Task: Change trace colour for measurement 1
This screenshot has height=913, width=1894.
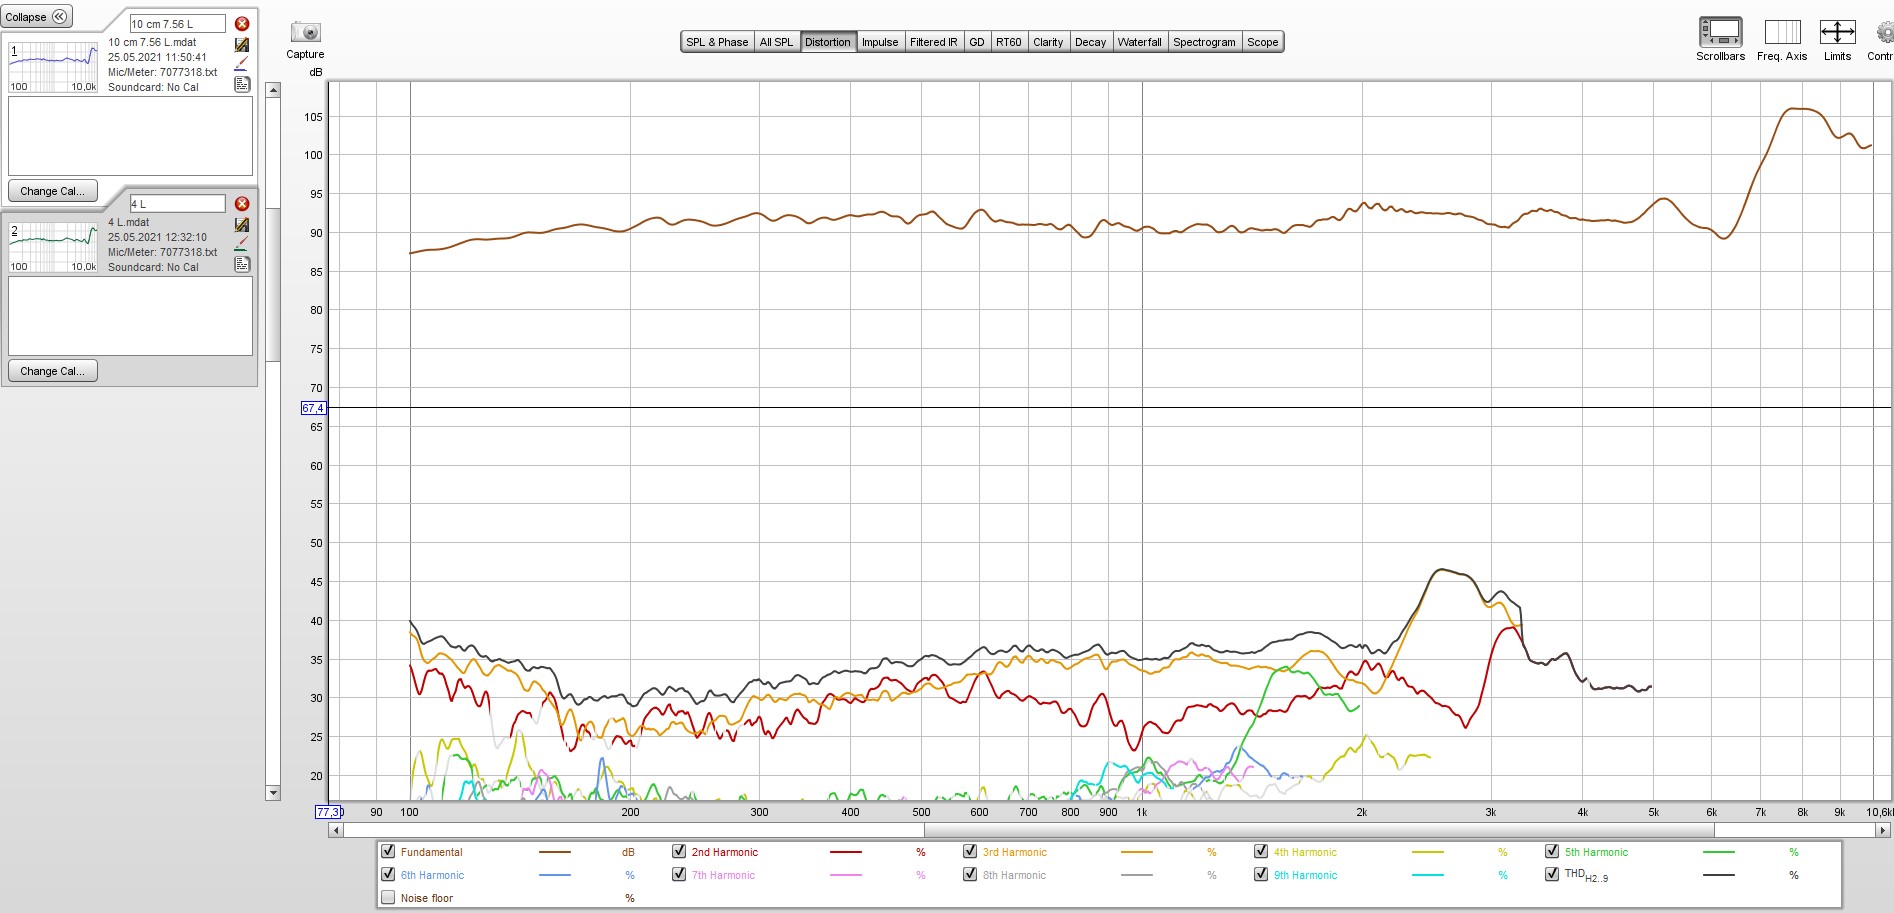Action: click(x=242, y=64)
